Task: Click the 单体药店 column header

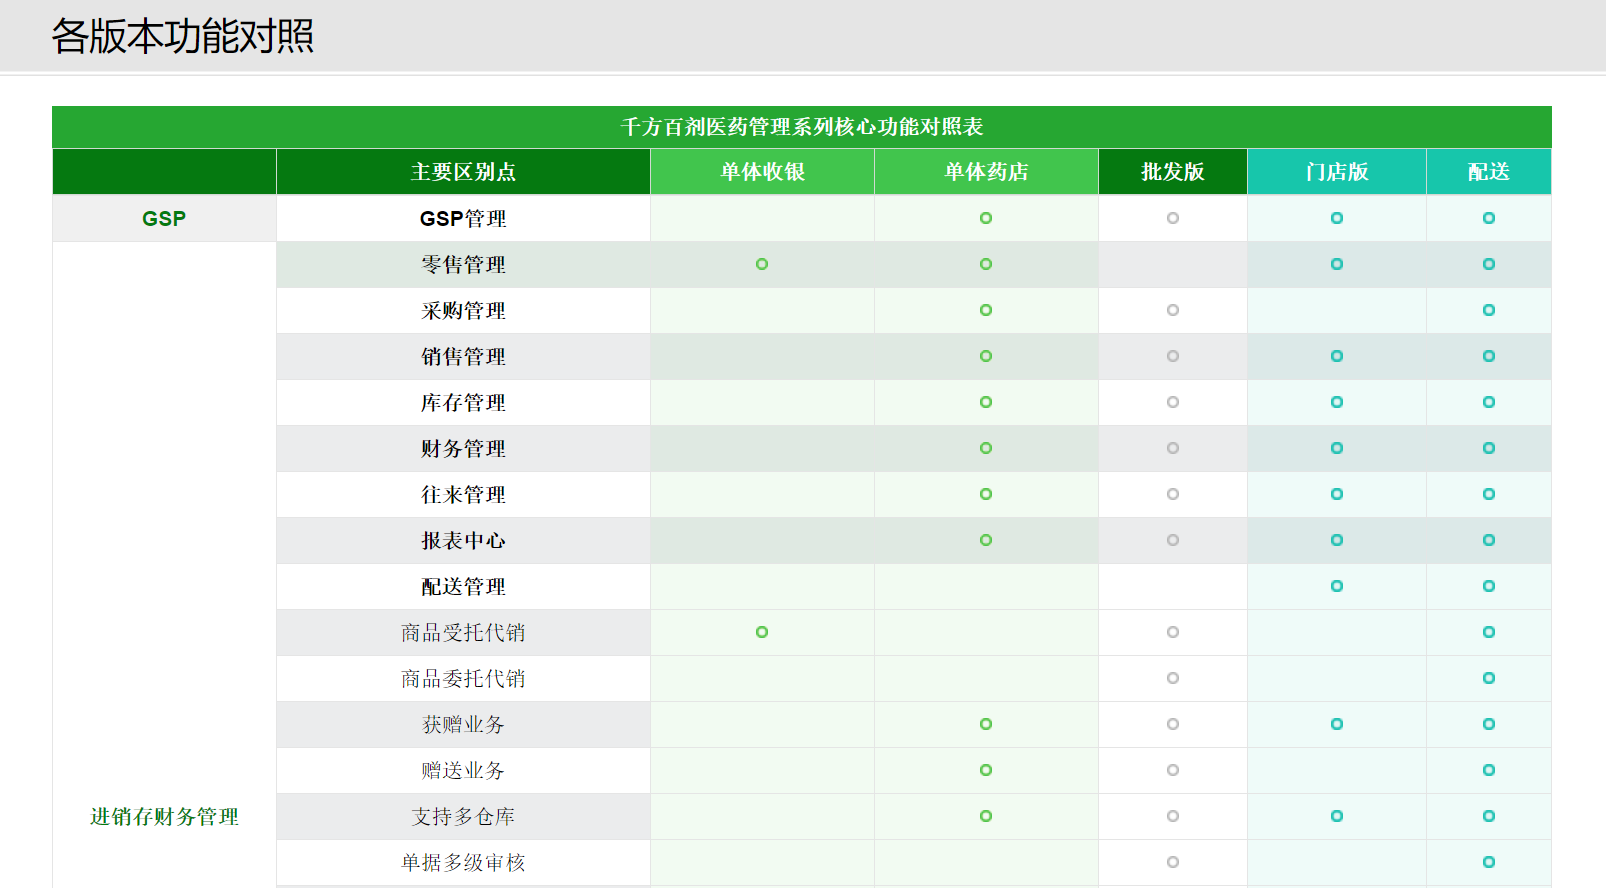Action: [986, 172]
